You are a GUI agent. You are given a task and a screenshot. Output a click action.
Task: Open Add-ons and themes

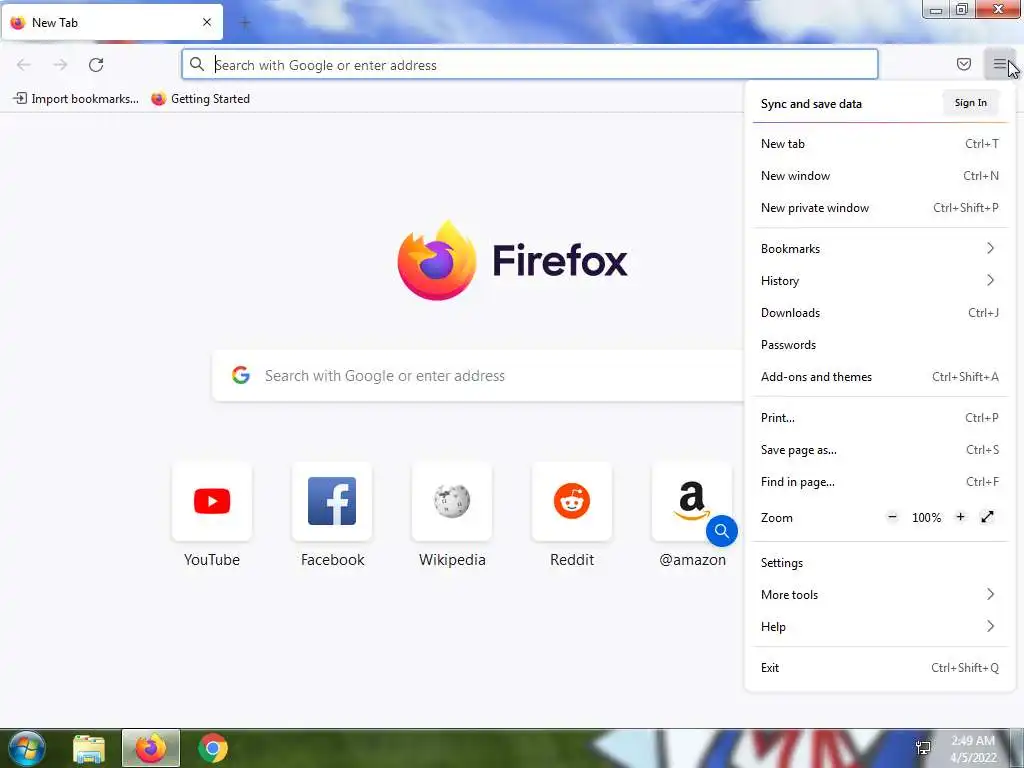[880, 377]
